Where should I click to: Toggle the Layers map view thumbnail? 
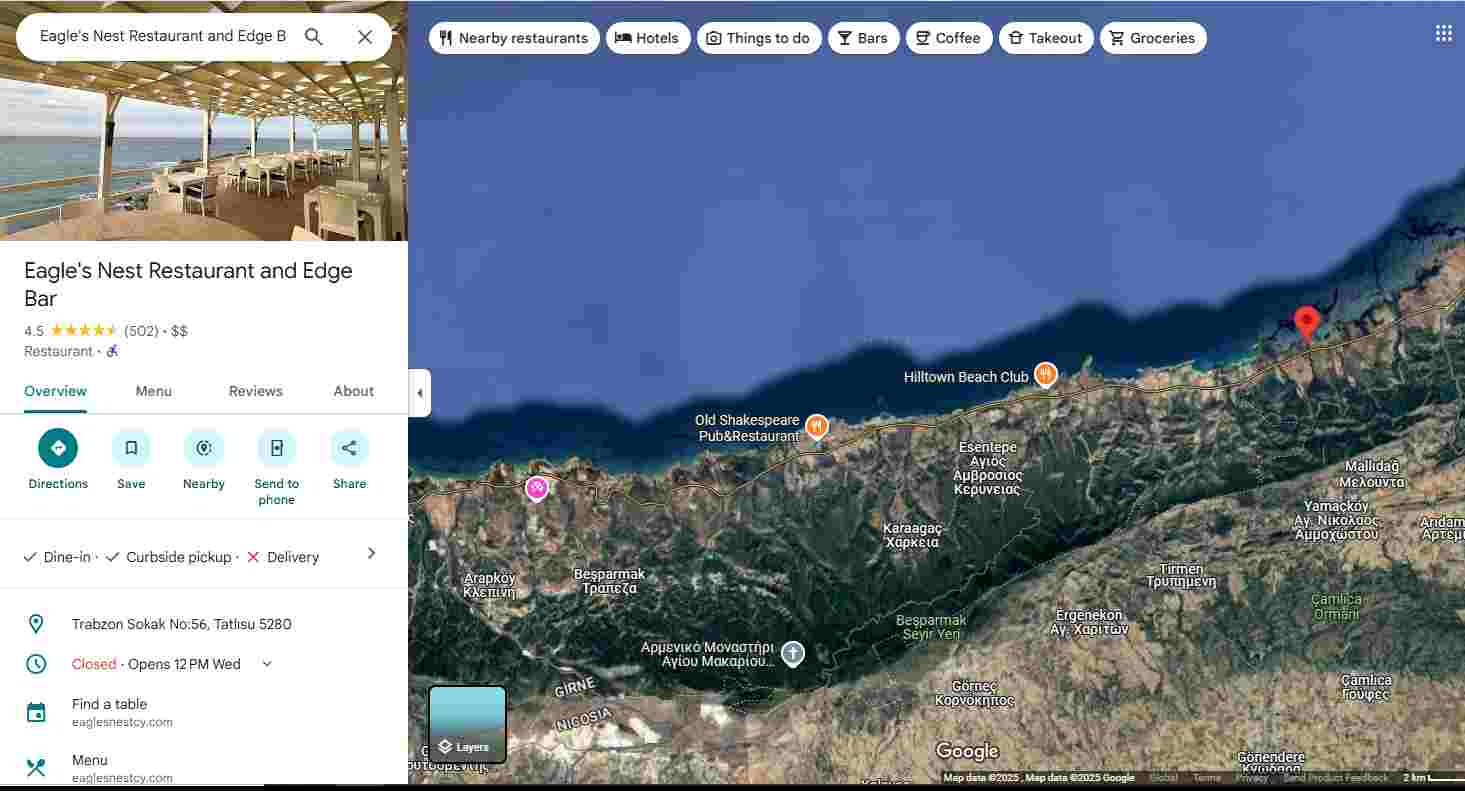(x=467, y=724)
